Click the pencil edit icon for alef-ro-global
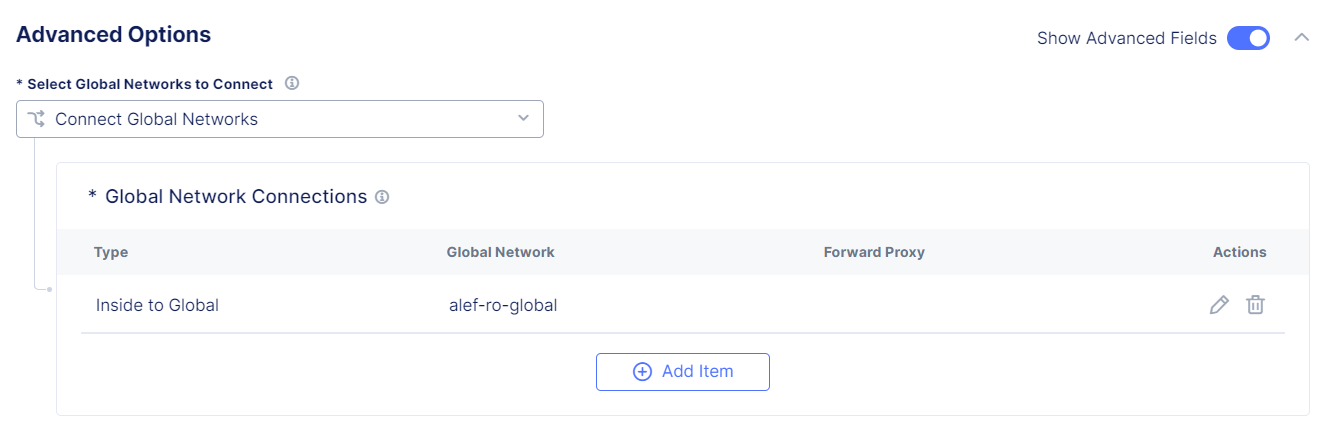The height and width of the screenshot is (421, 1321). coord(1219,305)
